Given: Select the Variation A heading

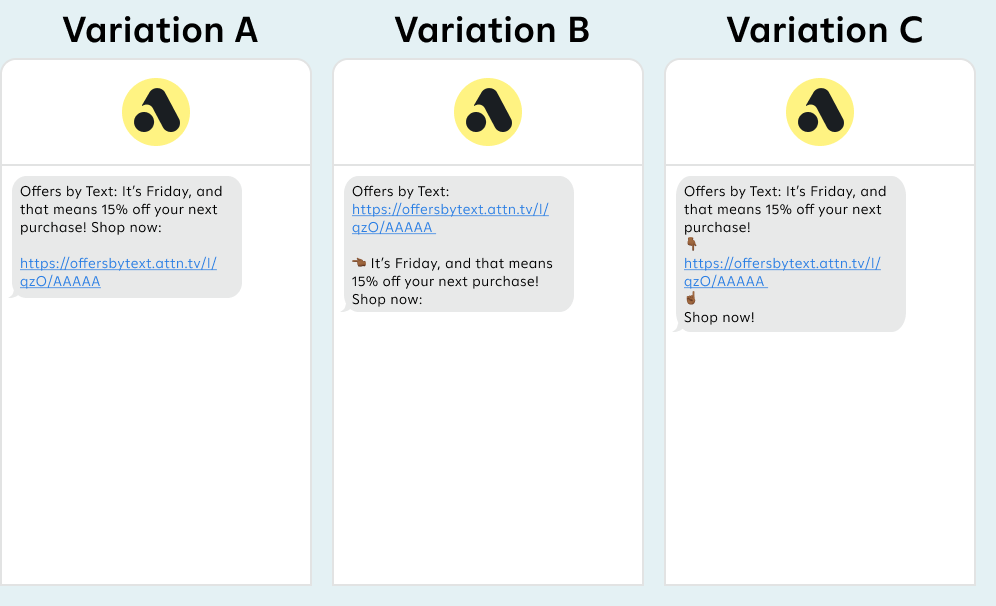Looking at the screenshot, I should pyautogui.click(x=160, y=30).
